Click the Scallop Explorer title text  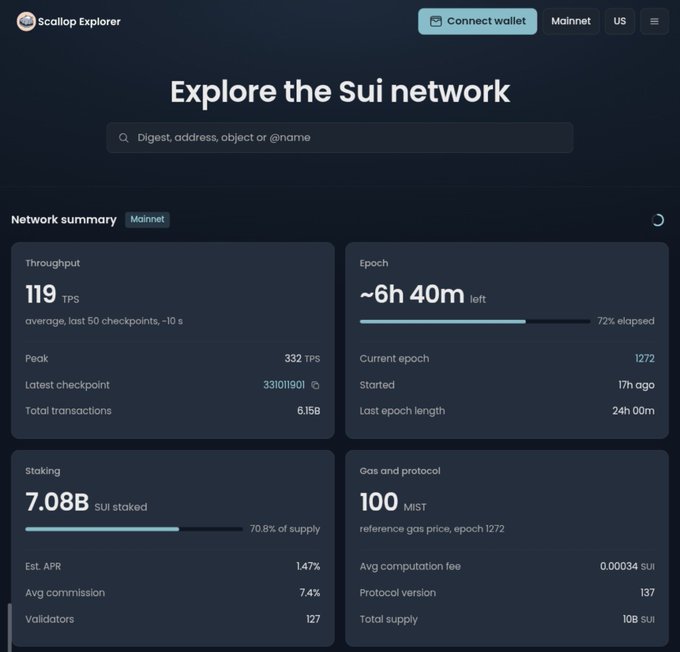pos(79,21)
